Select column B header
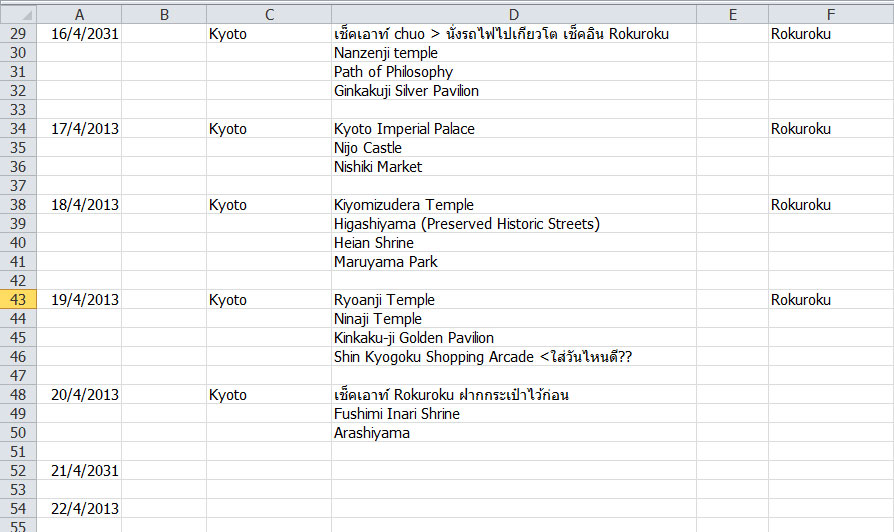The width and height of the screenshot is (894, 532). coord(164,14)
